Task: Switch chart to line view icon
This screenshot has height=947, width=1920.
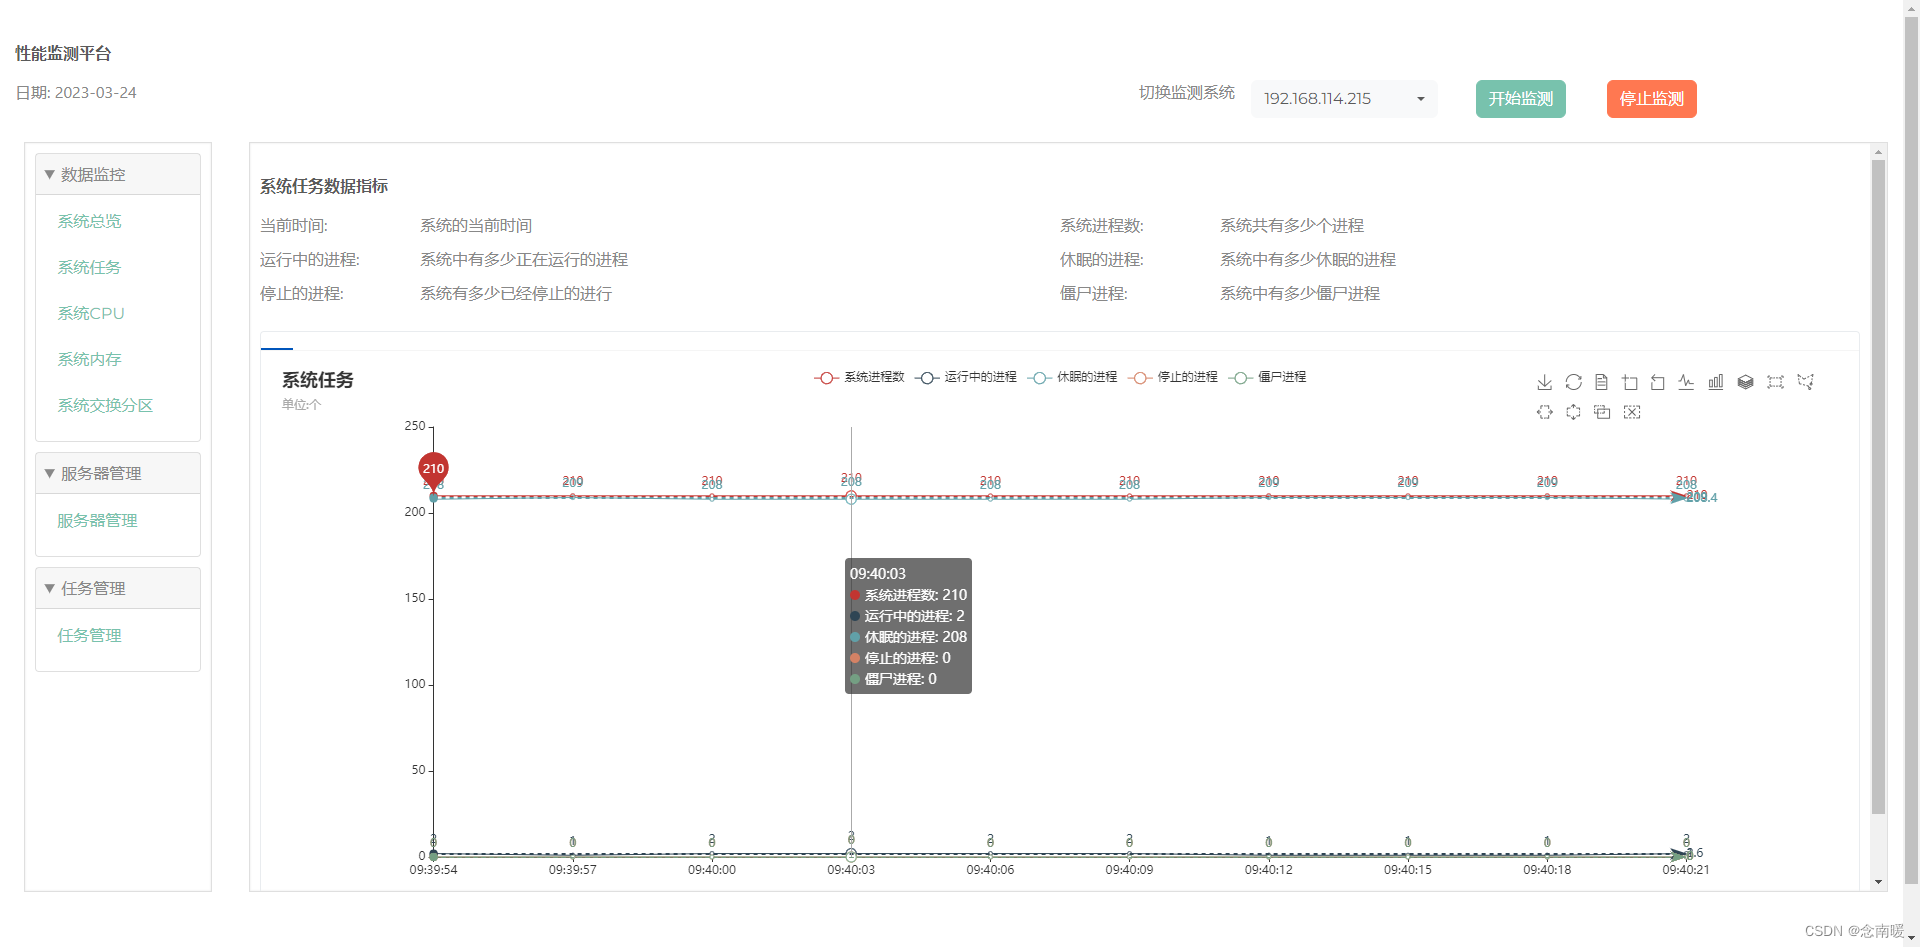Action: click(1686, 382)
